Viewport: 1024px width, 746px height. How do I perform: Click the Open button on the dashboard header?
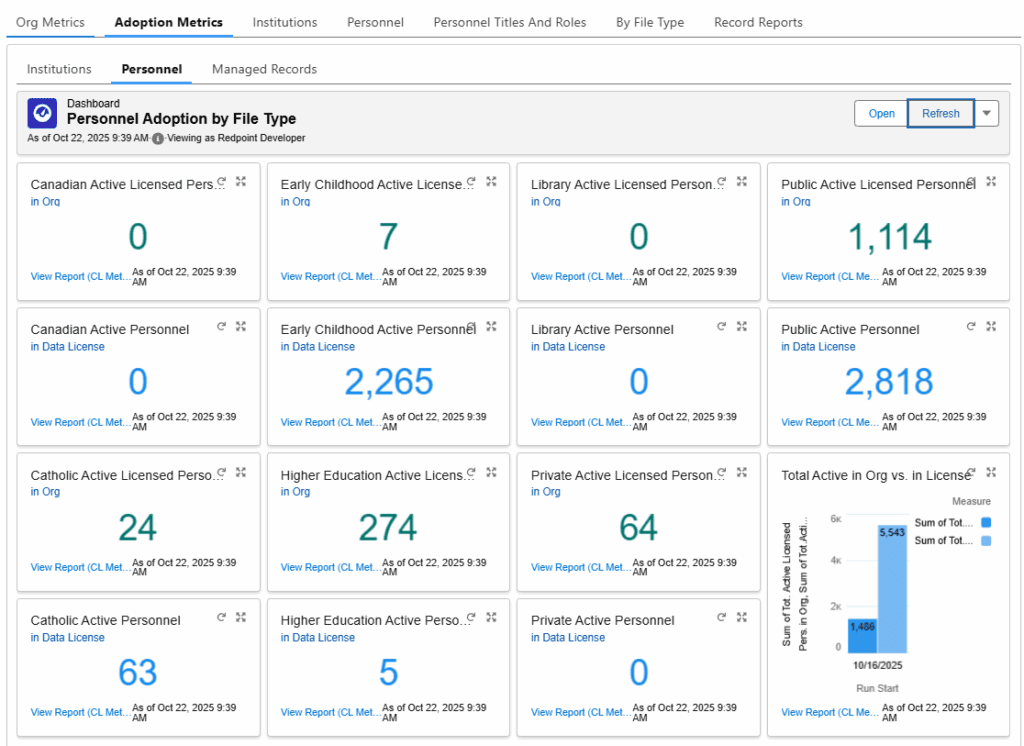point(881,113)
